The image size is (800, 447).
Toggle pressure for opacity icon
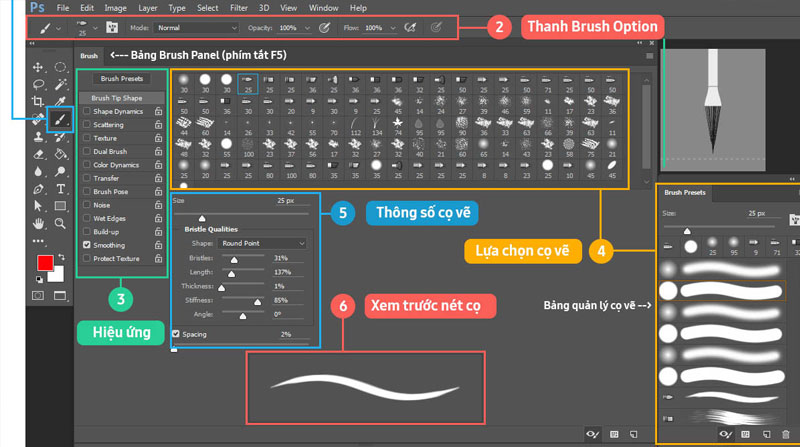[324, 28]
